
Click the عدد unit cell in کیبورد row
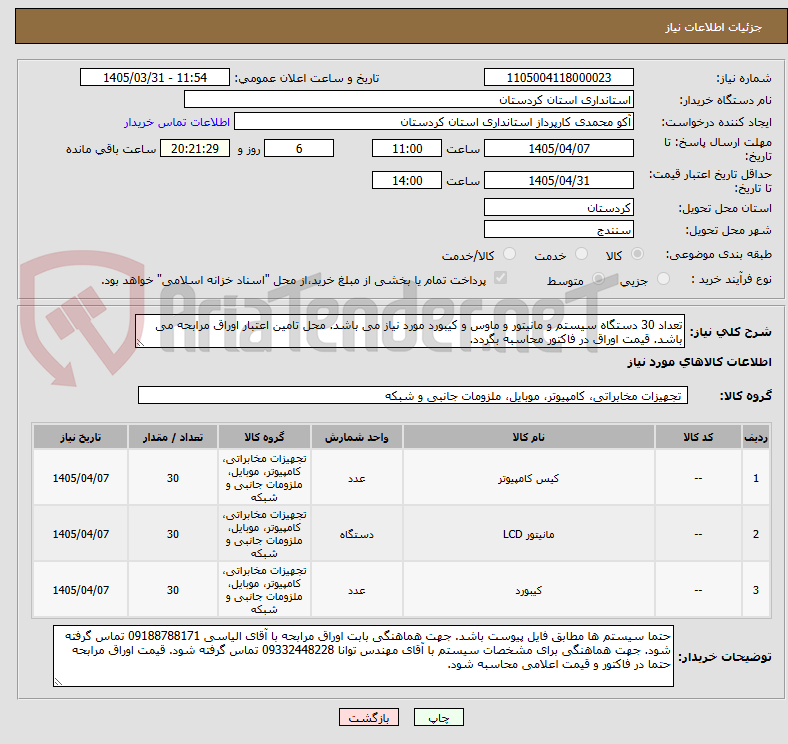pyautogui.click(x=357, y=590)
